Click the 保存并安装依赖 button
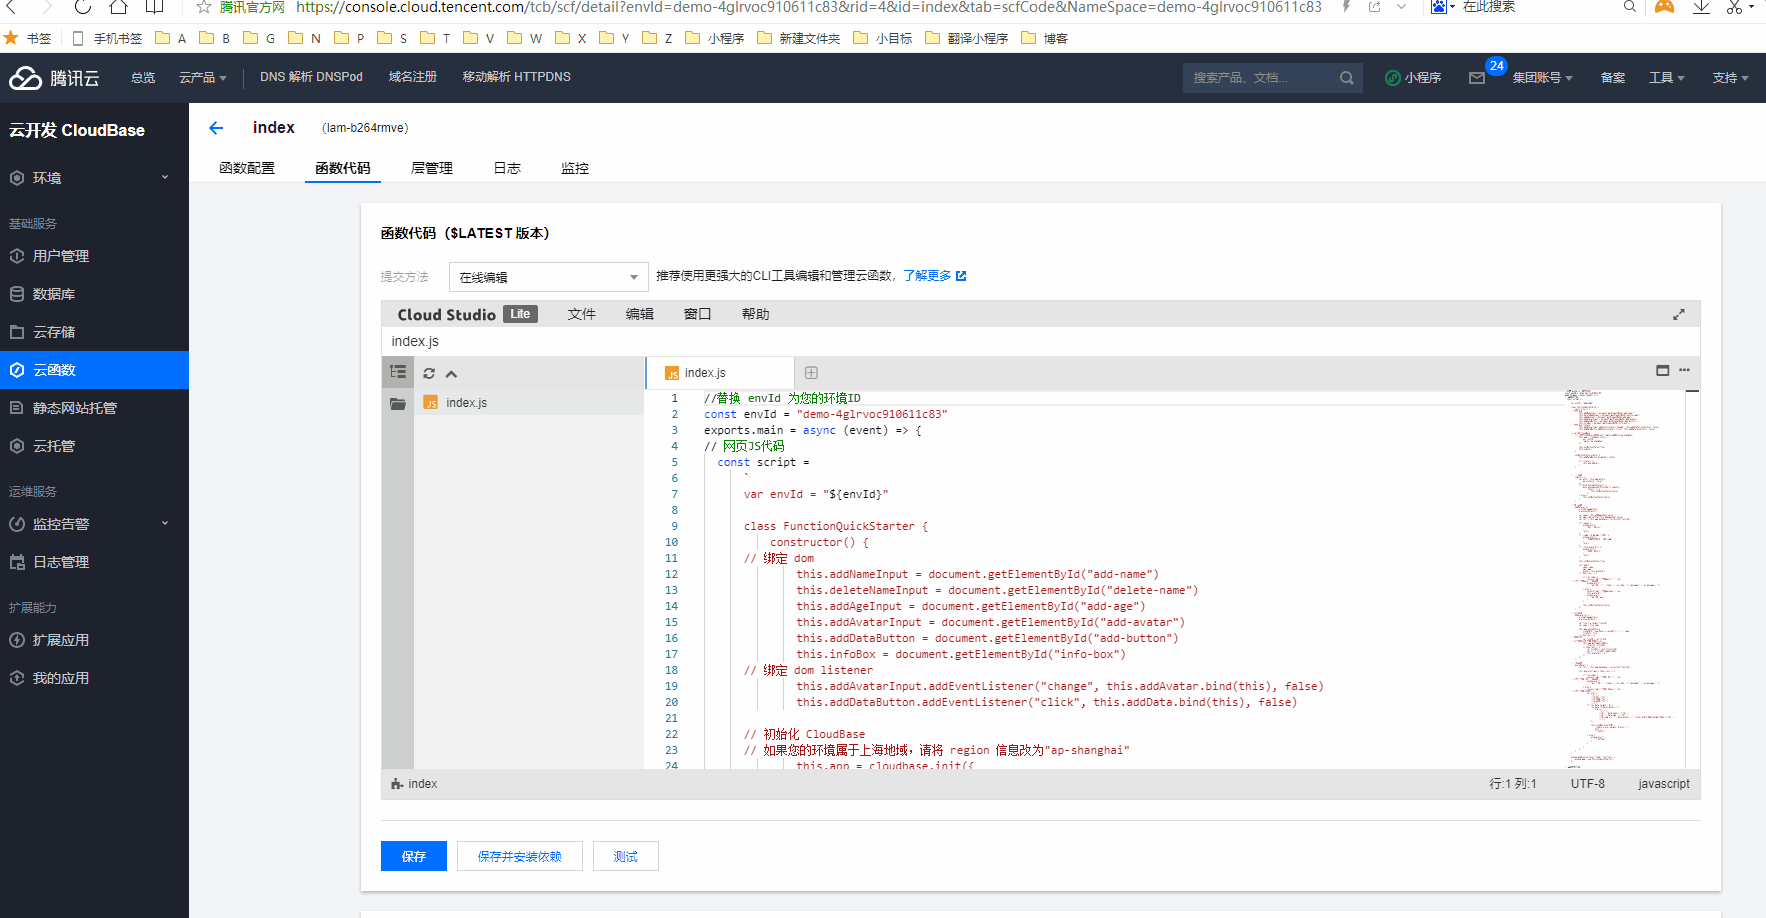The height and width of the screenshot is (918, 1766). [x=520, y=856]
